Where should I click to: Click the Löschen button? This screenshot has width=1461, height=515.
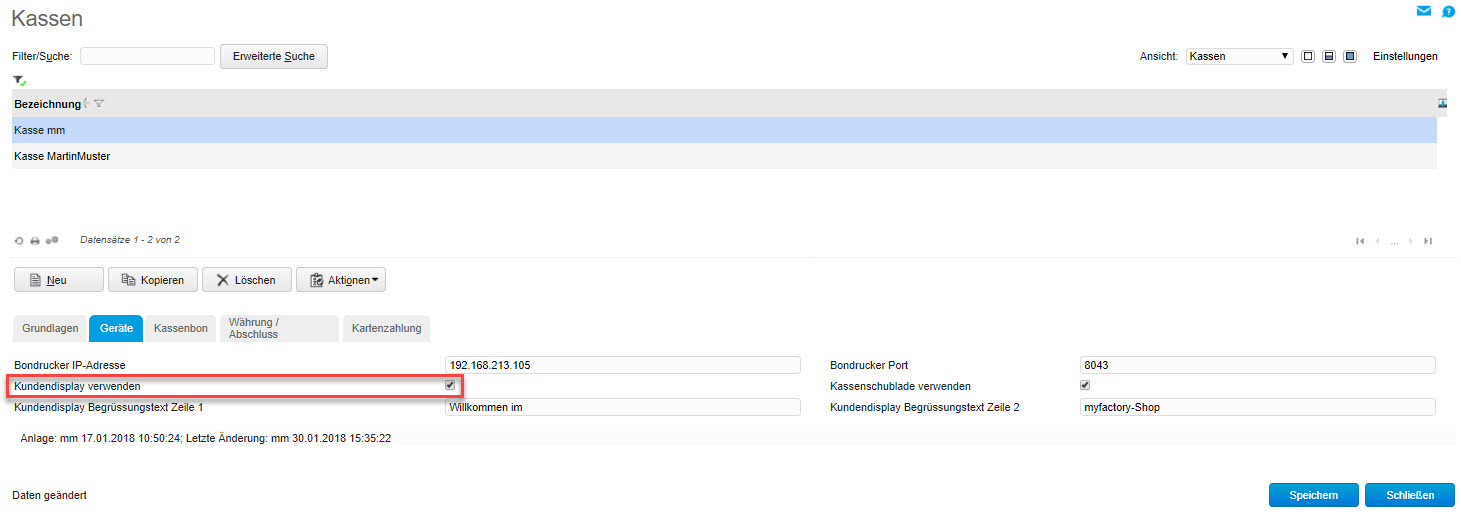[246, 280]
